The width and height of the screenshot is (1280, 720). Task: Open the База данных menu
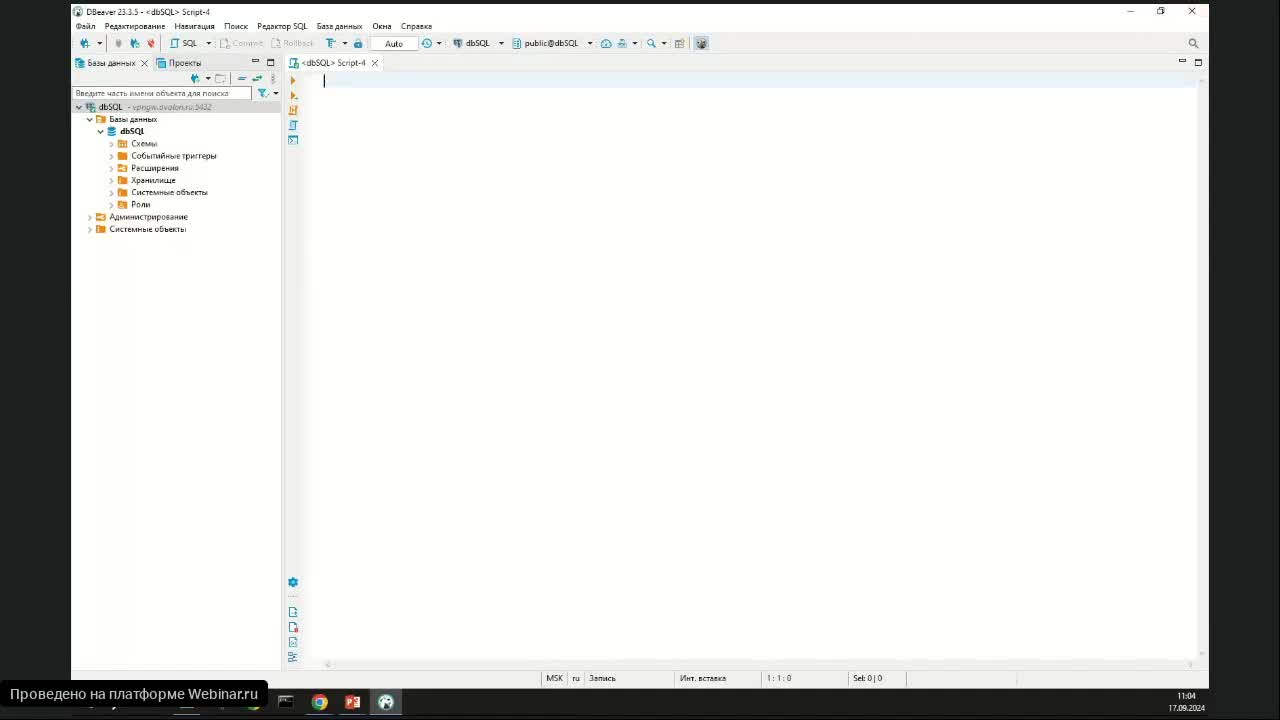(339, 26)
